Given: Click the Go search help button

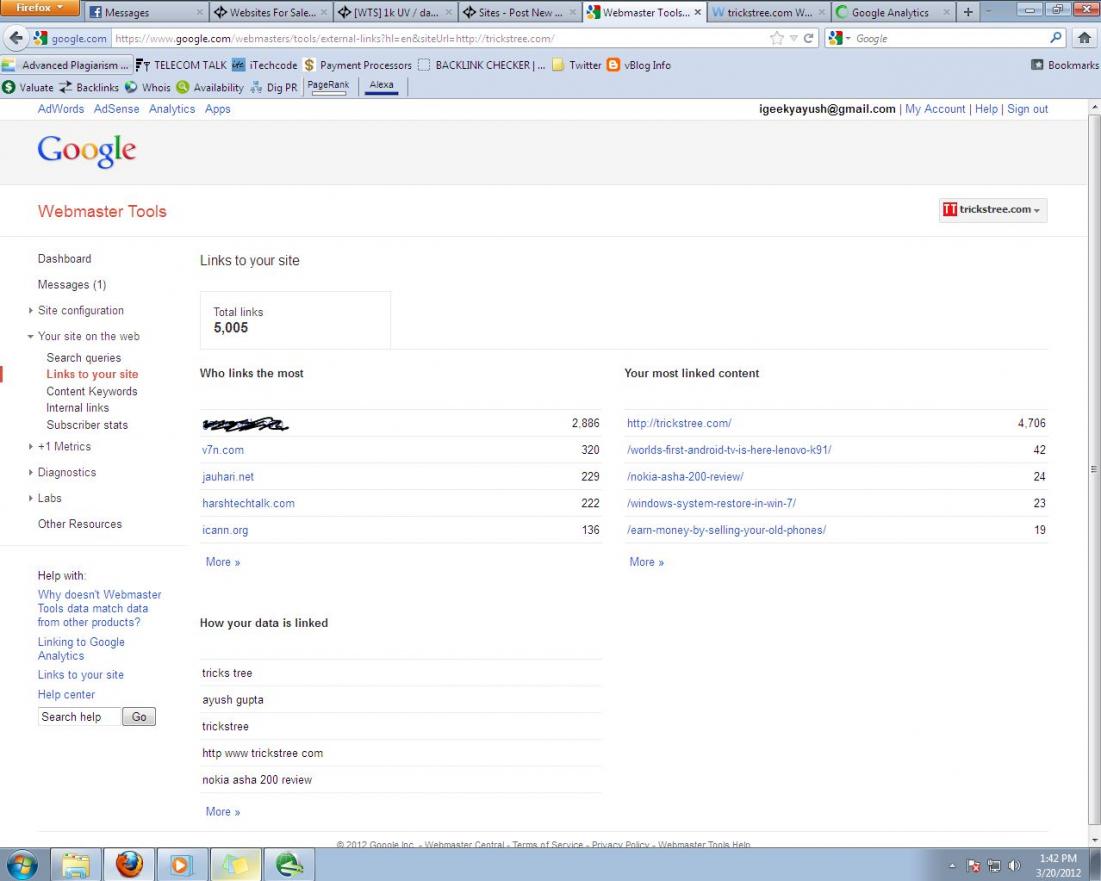Looking at the screenshot, I should click(x=139, y=717).
